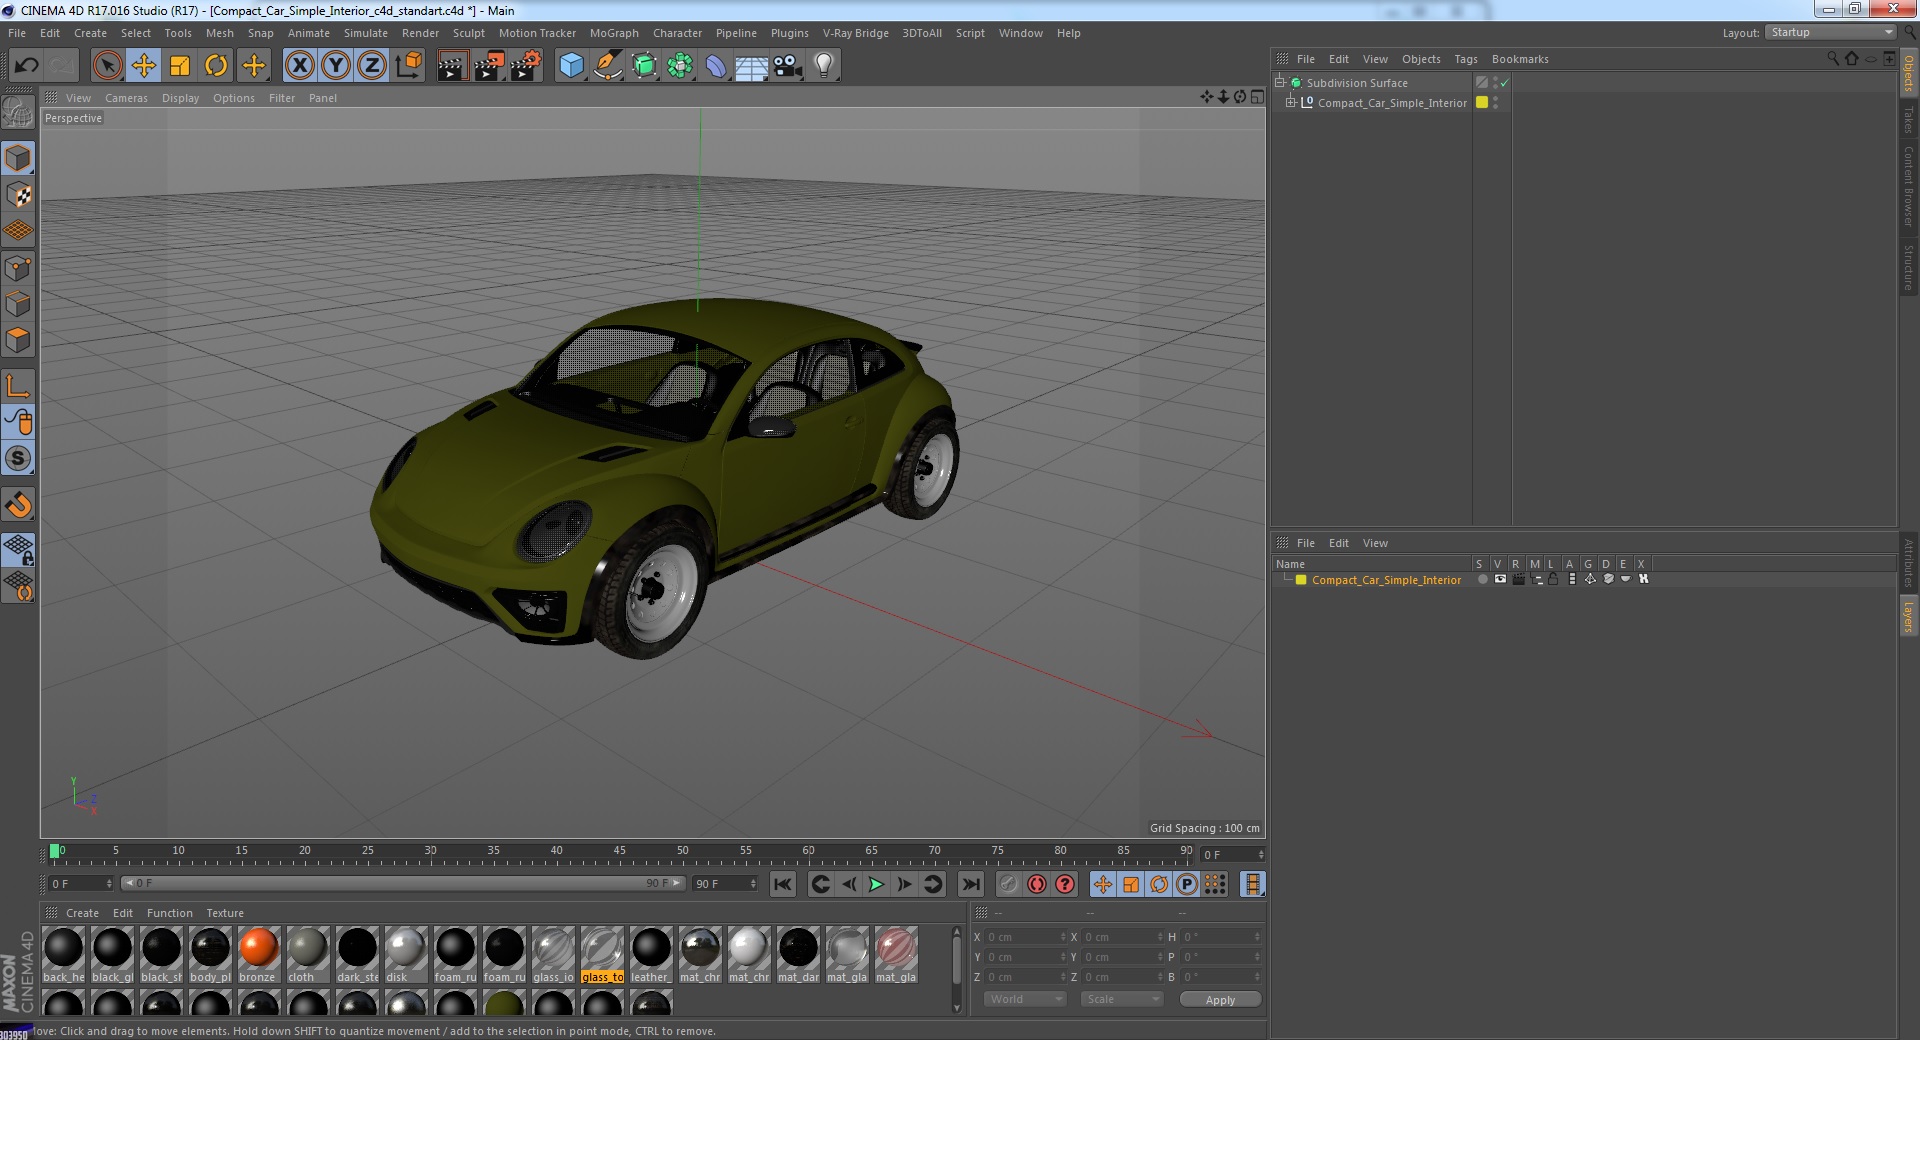Expand the Subdivision Surface object tree
1920x1158 pixels.
(1279, 82)
